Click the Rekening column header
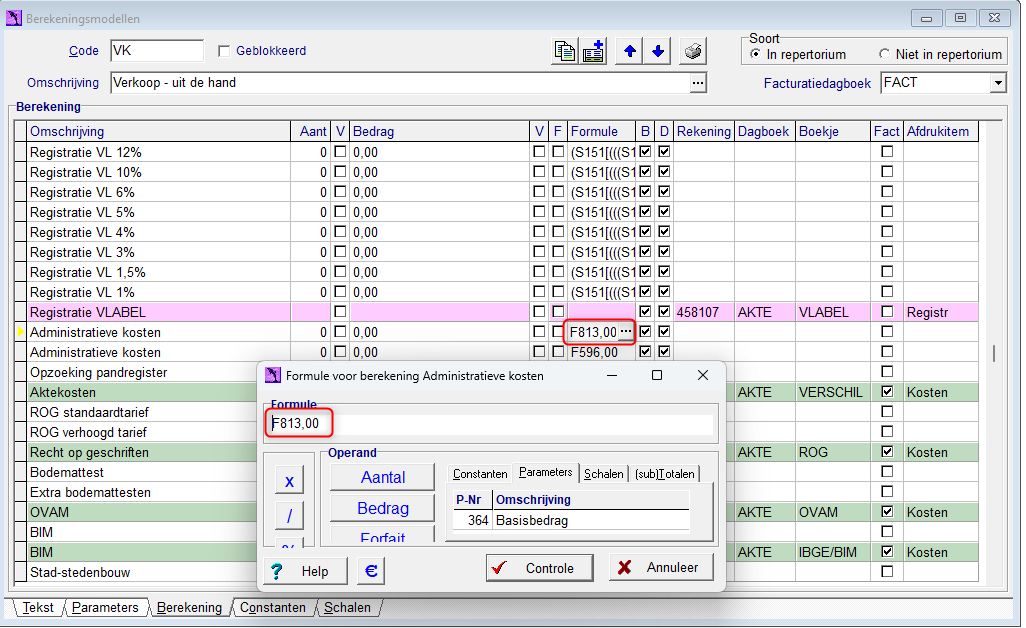Screen dimensions: 1026x628 704,131
